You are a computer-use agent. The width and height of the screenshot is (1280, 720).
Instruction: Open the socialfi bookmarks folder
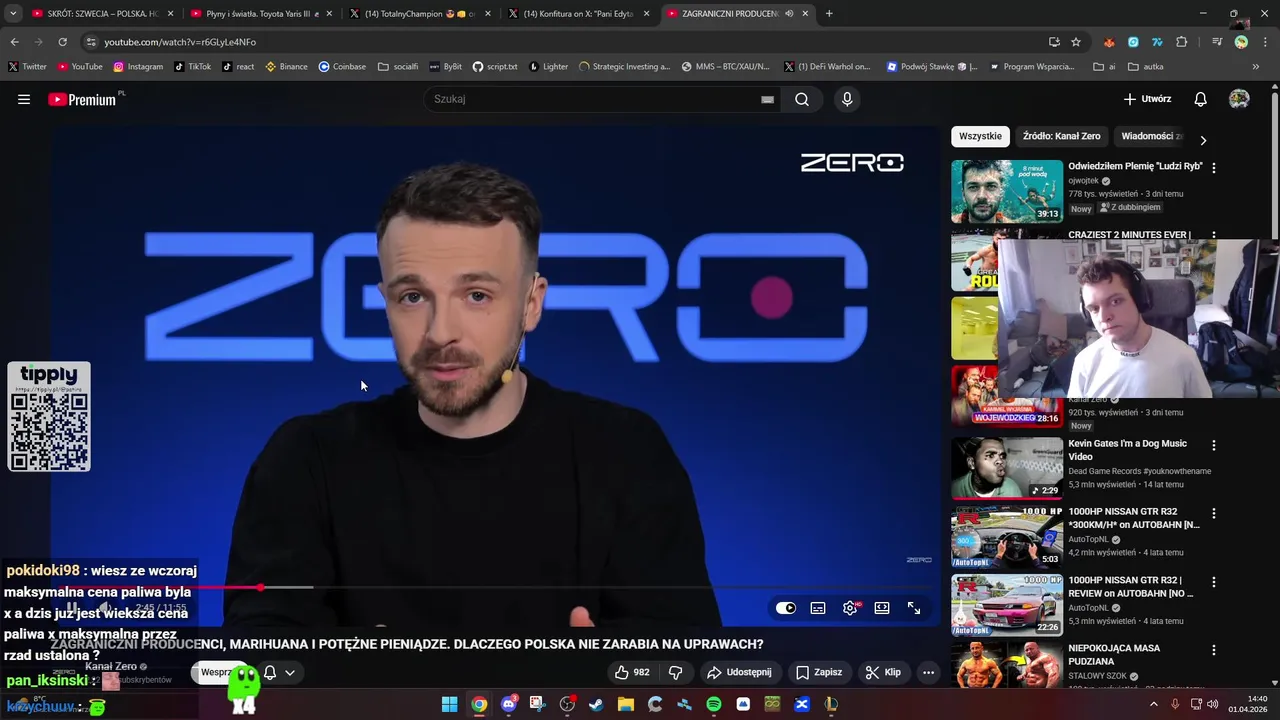click(x=398, y=66)
